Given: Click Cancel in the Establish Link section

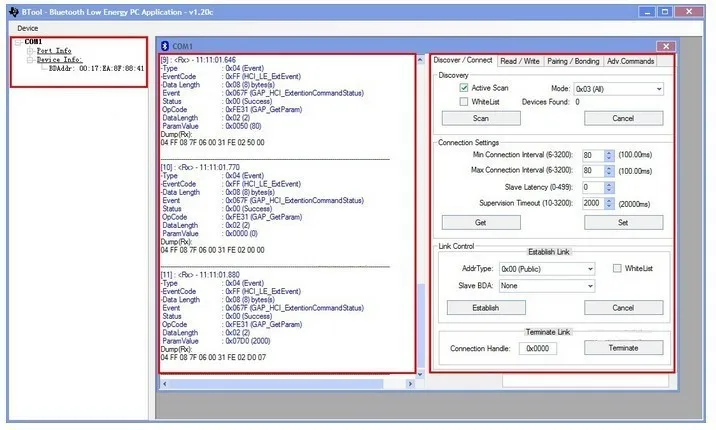Looking at the screenshot, I should pos(623,308).
